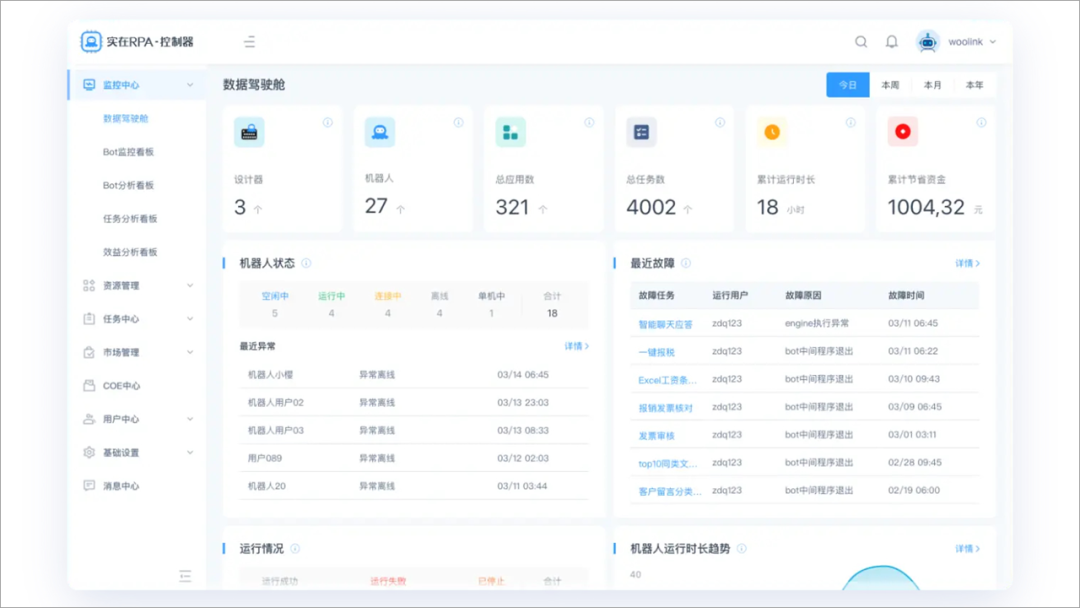Click info icon beside 运行情况
The height and width of the screenshot is (608, 1080).
point(295,549)
